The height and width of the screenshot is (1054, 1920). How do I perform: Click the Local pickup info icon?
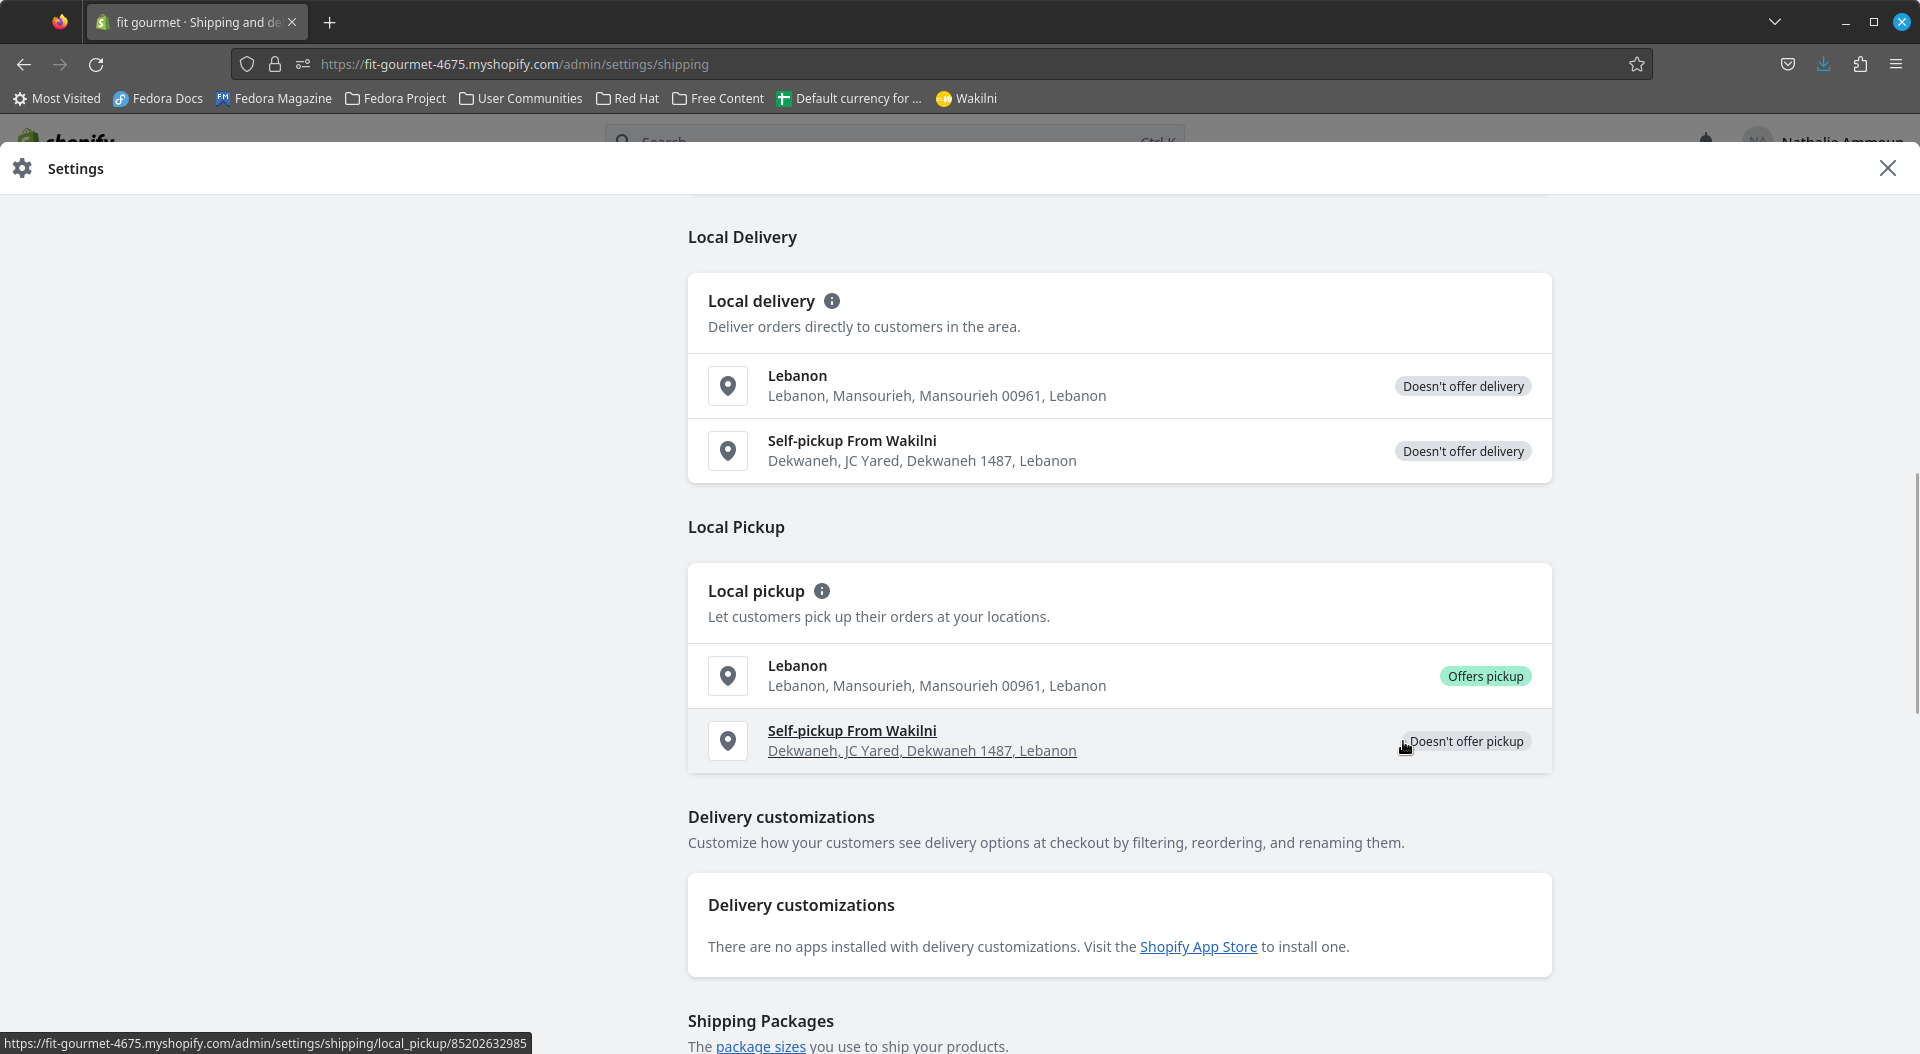821,591
